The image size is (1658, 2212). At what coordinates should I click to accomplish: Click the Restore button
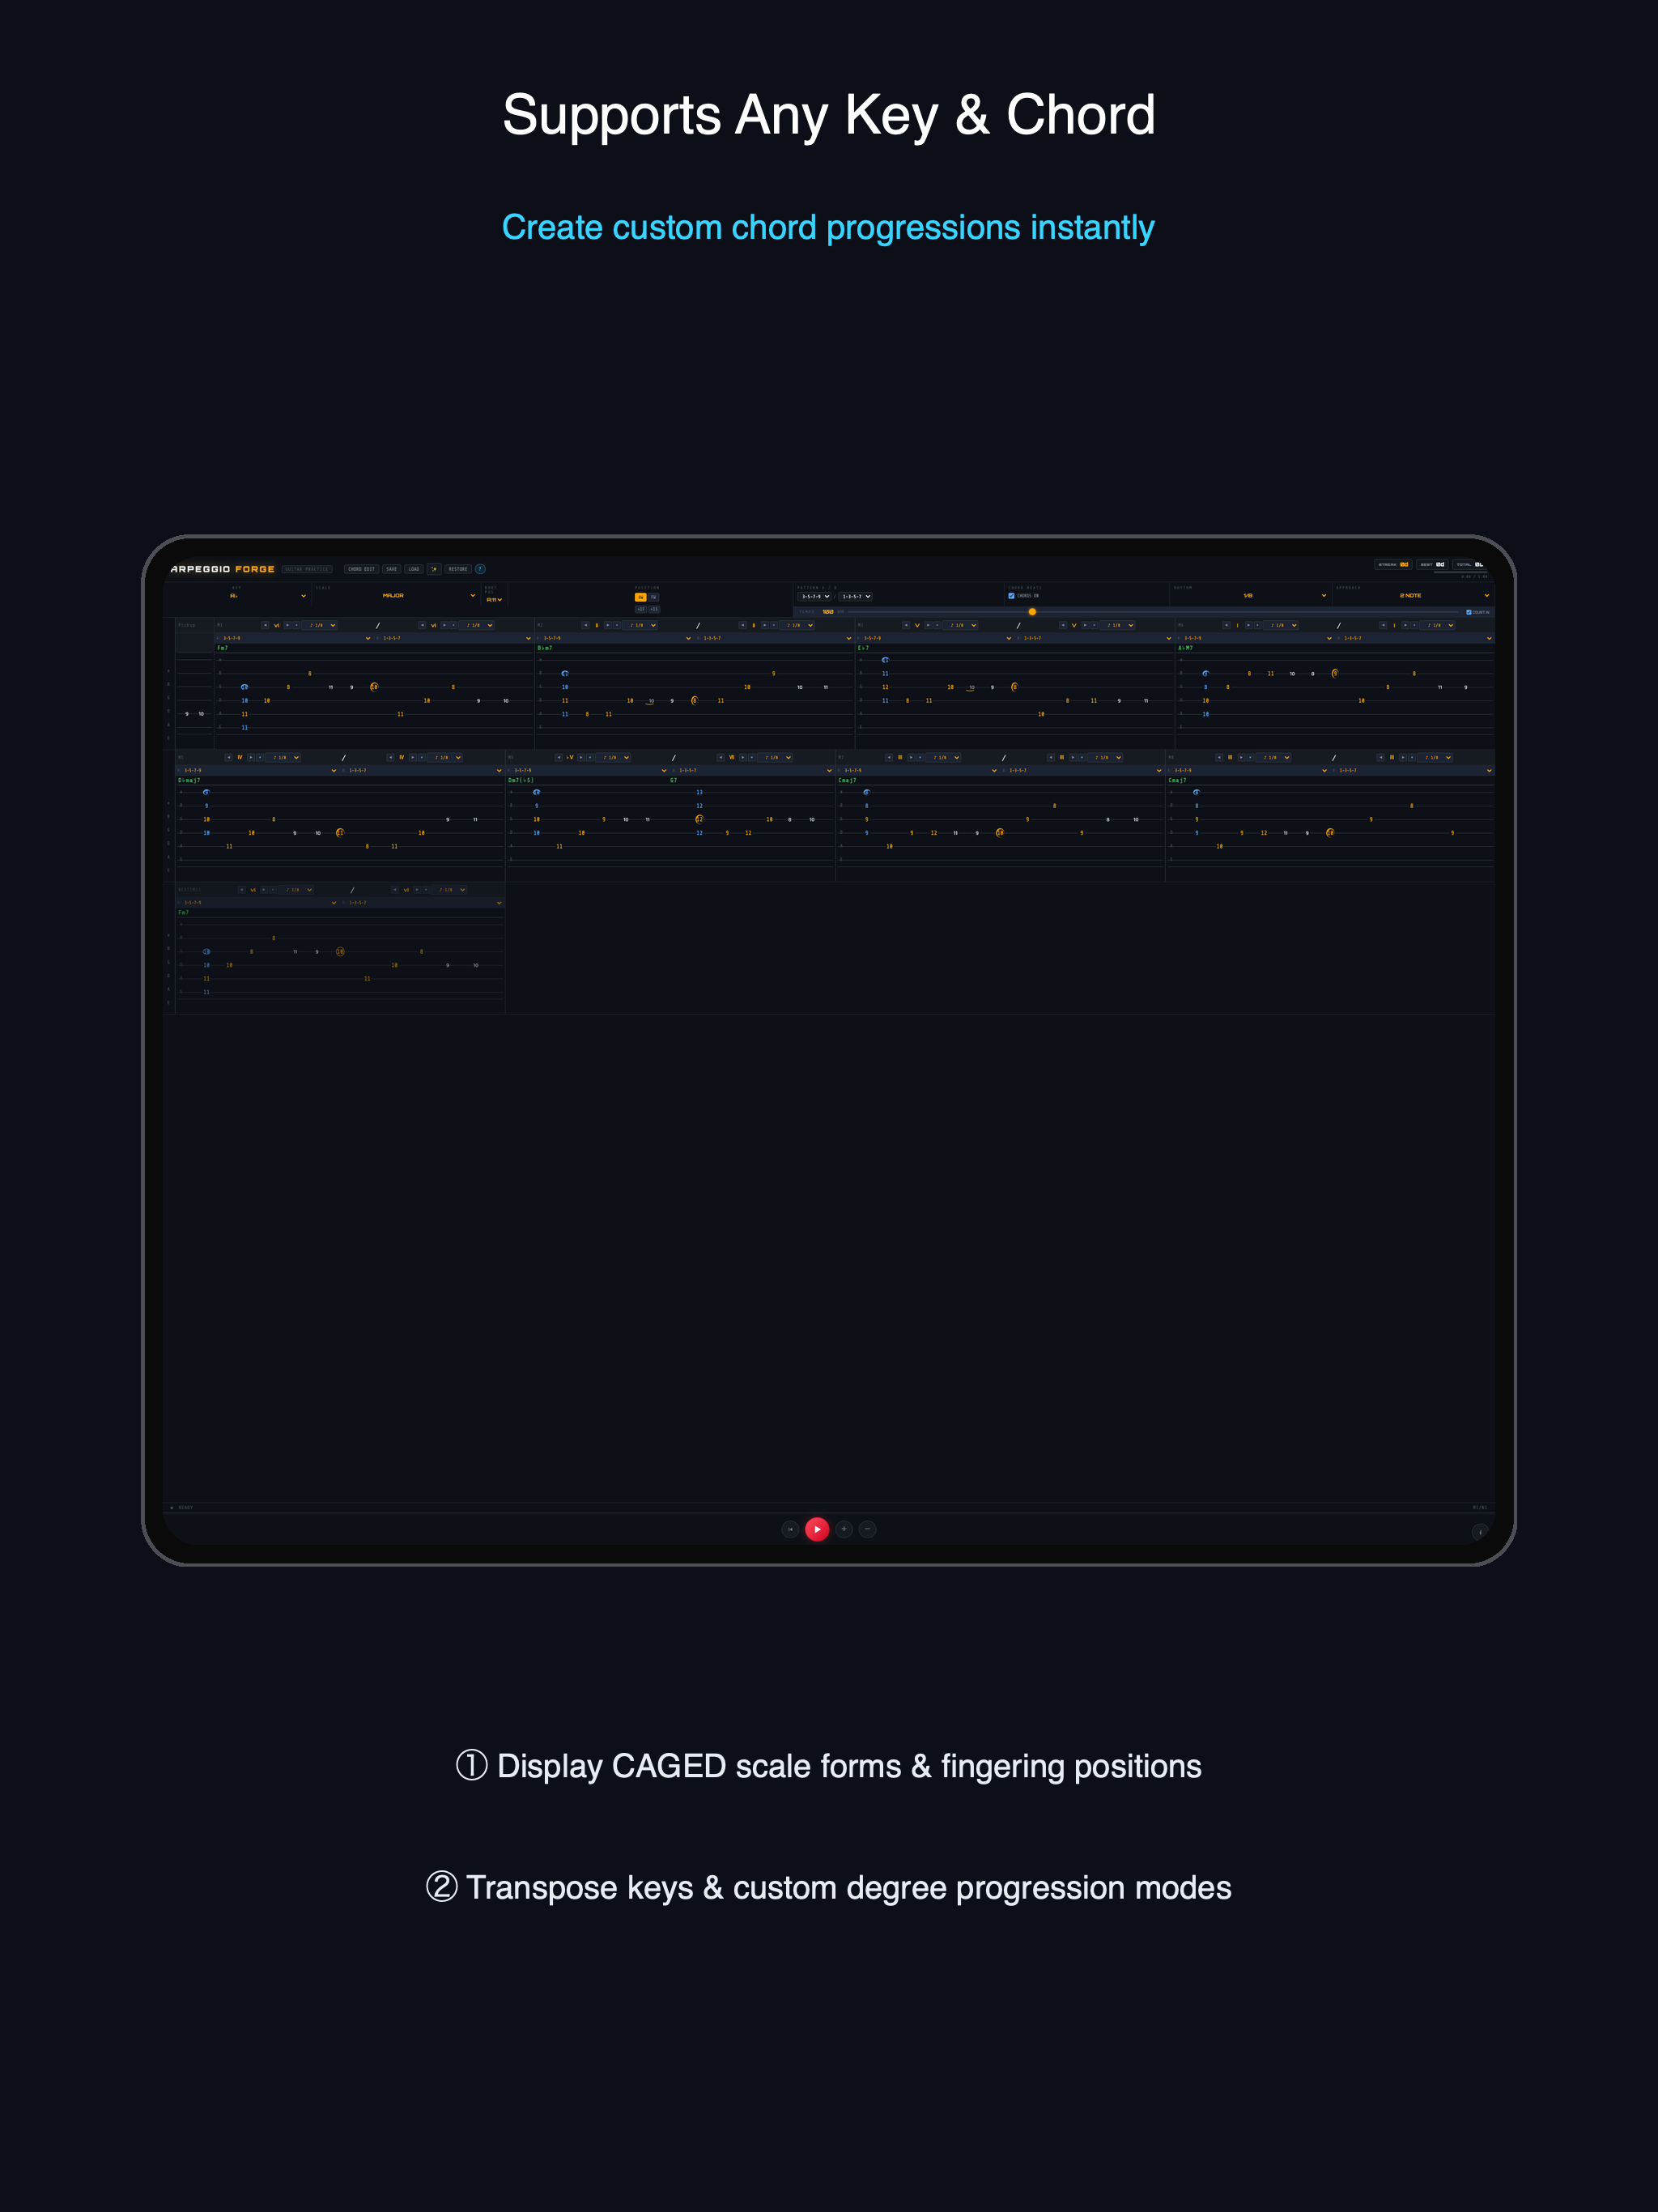pyautogui.click(x=458, y=569)
